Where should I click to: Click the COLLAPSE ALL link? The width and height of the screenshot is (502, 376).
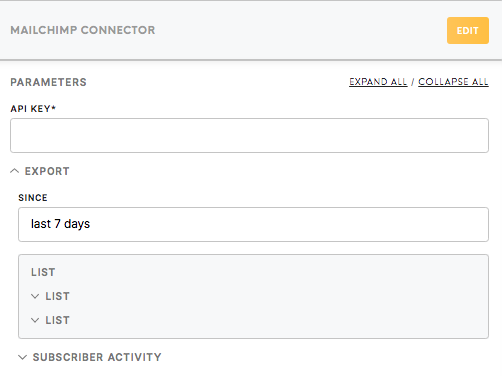click(453, 82)
